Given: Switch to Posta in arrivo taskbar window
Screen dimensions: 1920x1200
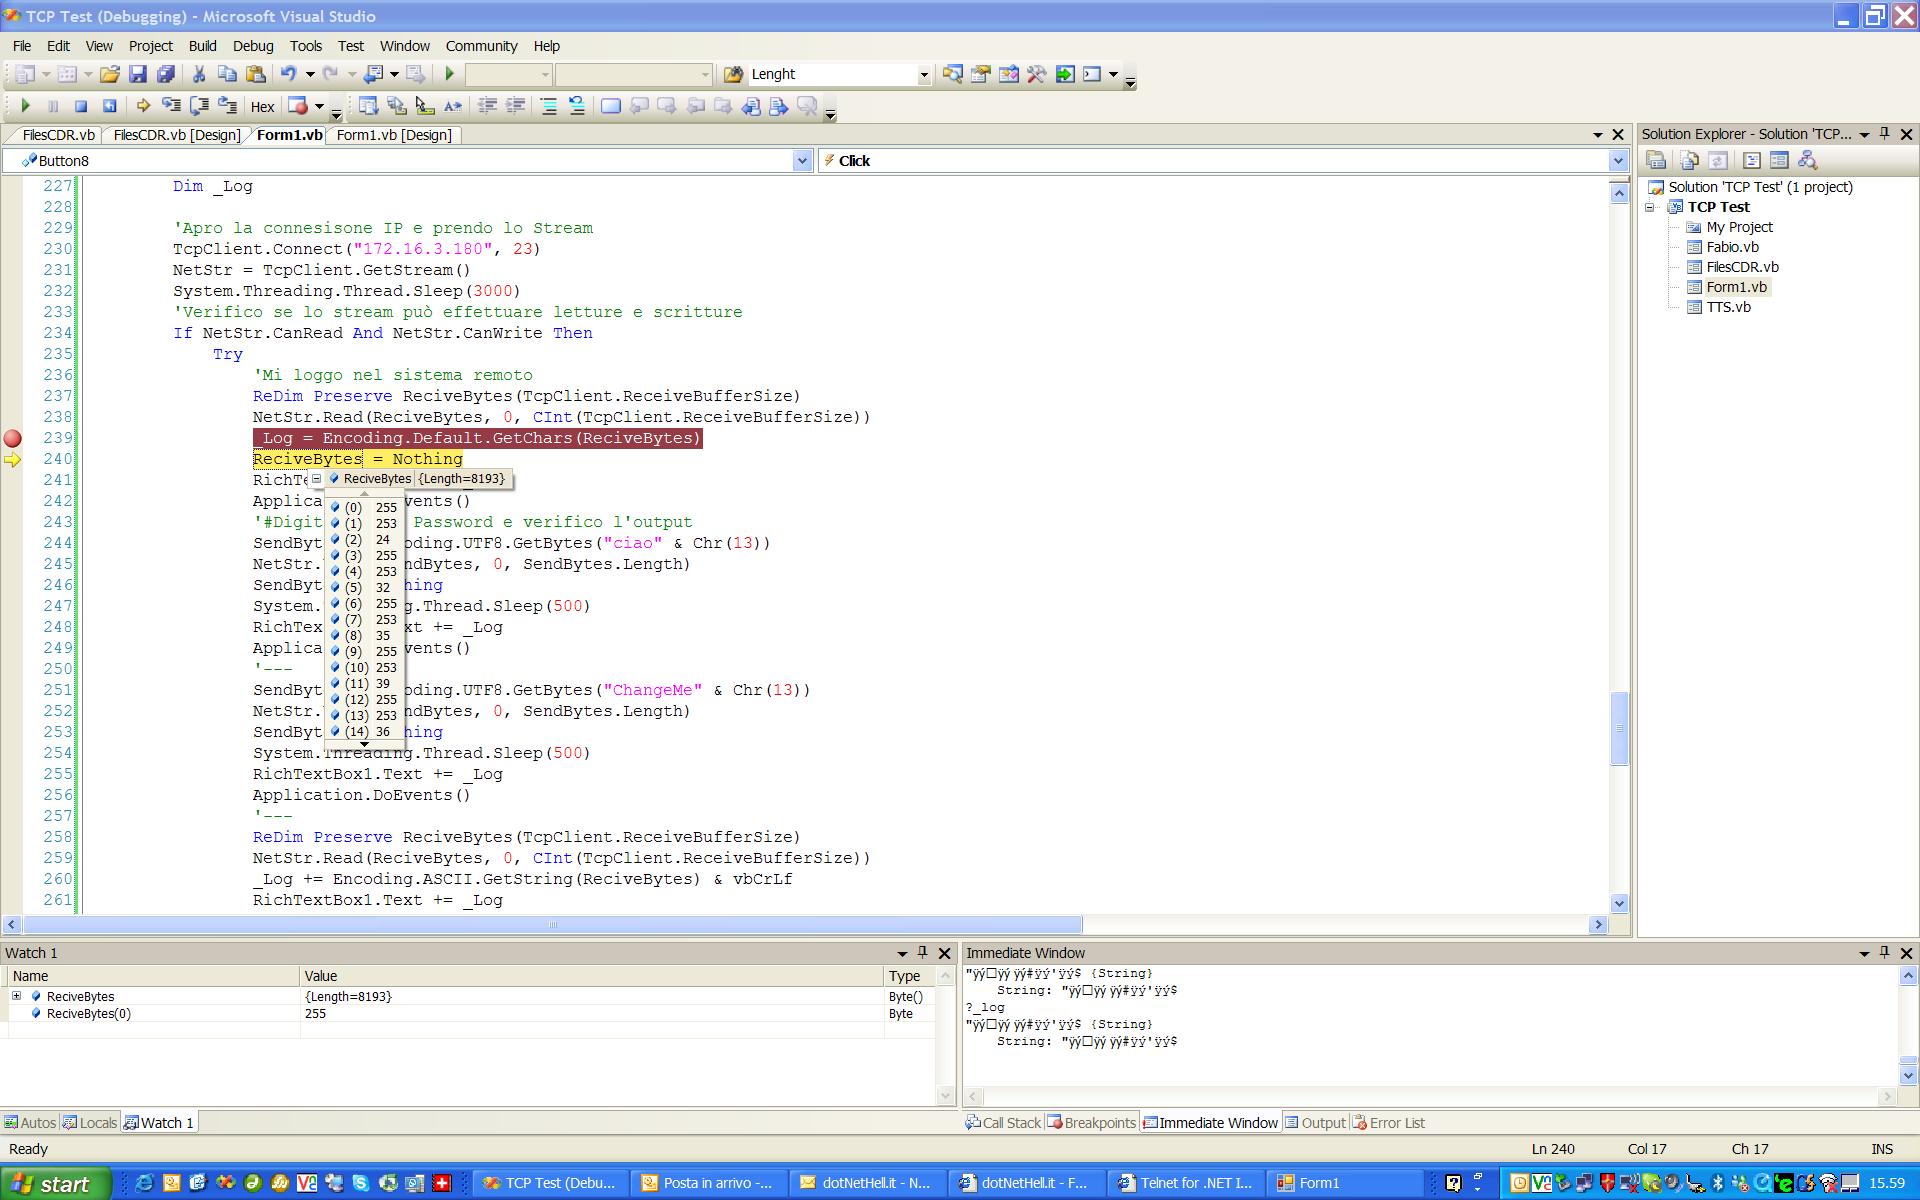Looking at the screenshot, I should click(x=707, y=1183).
